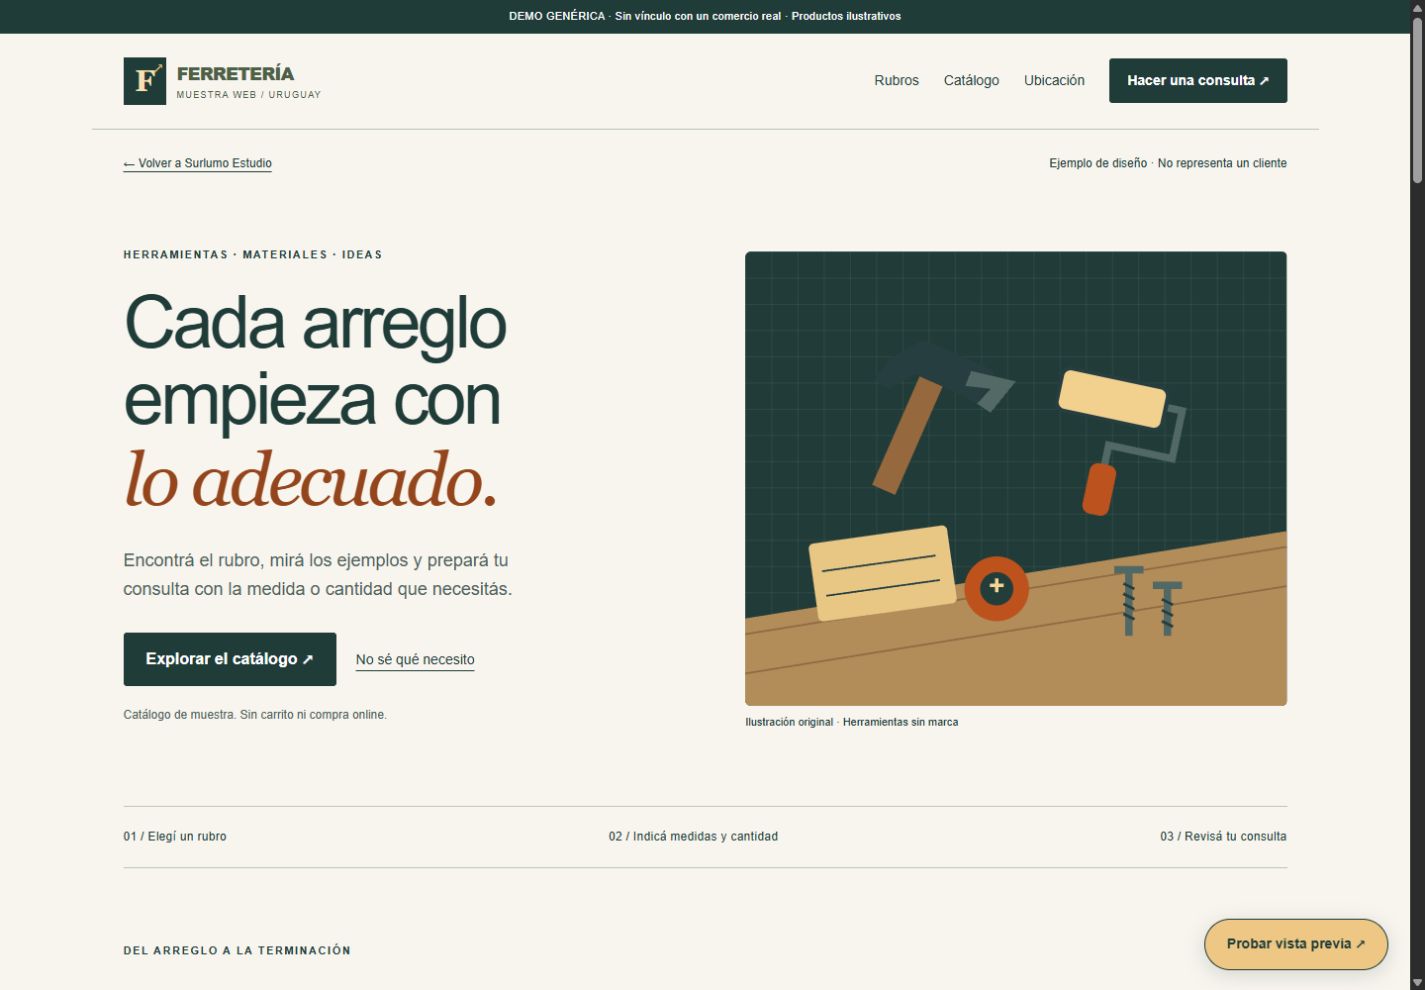Go to Catálogo in navigation
Screen dimensions: 1425x990
pos(971,81)
